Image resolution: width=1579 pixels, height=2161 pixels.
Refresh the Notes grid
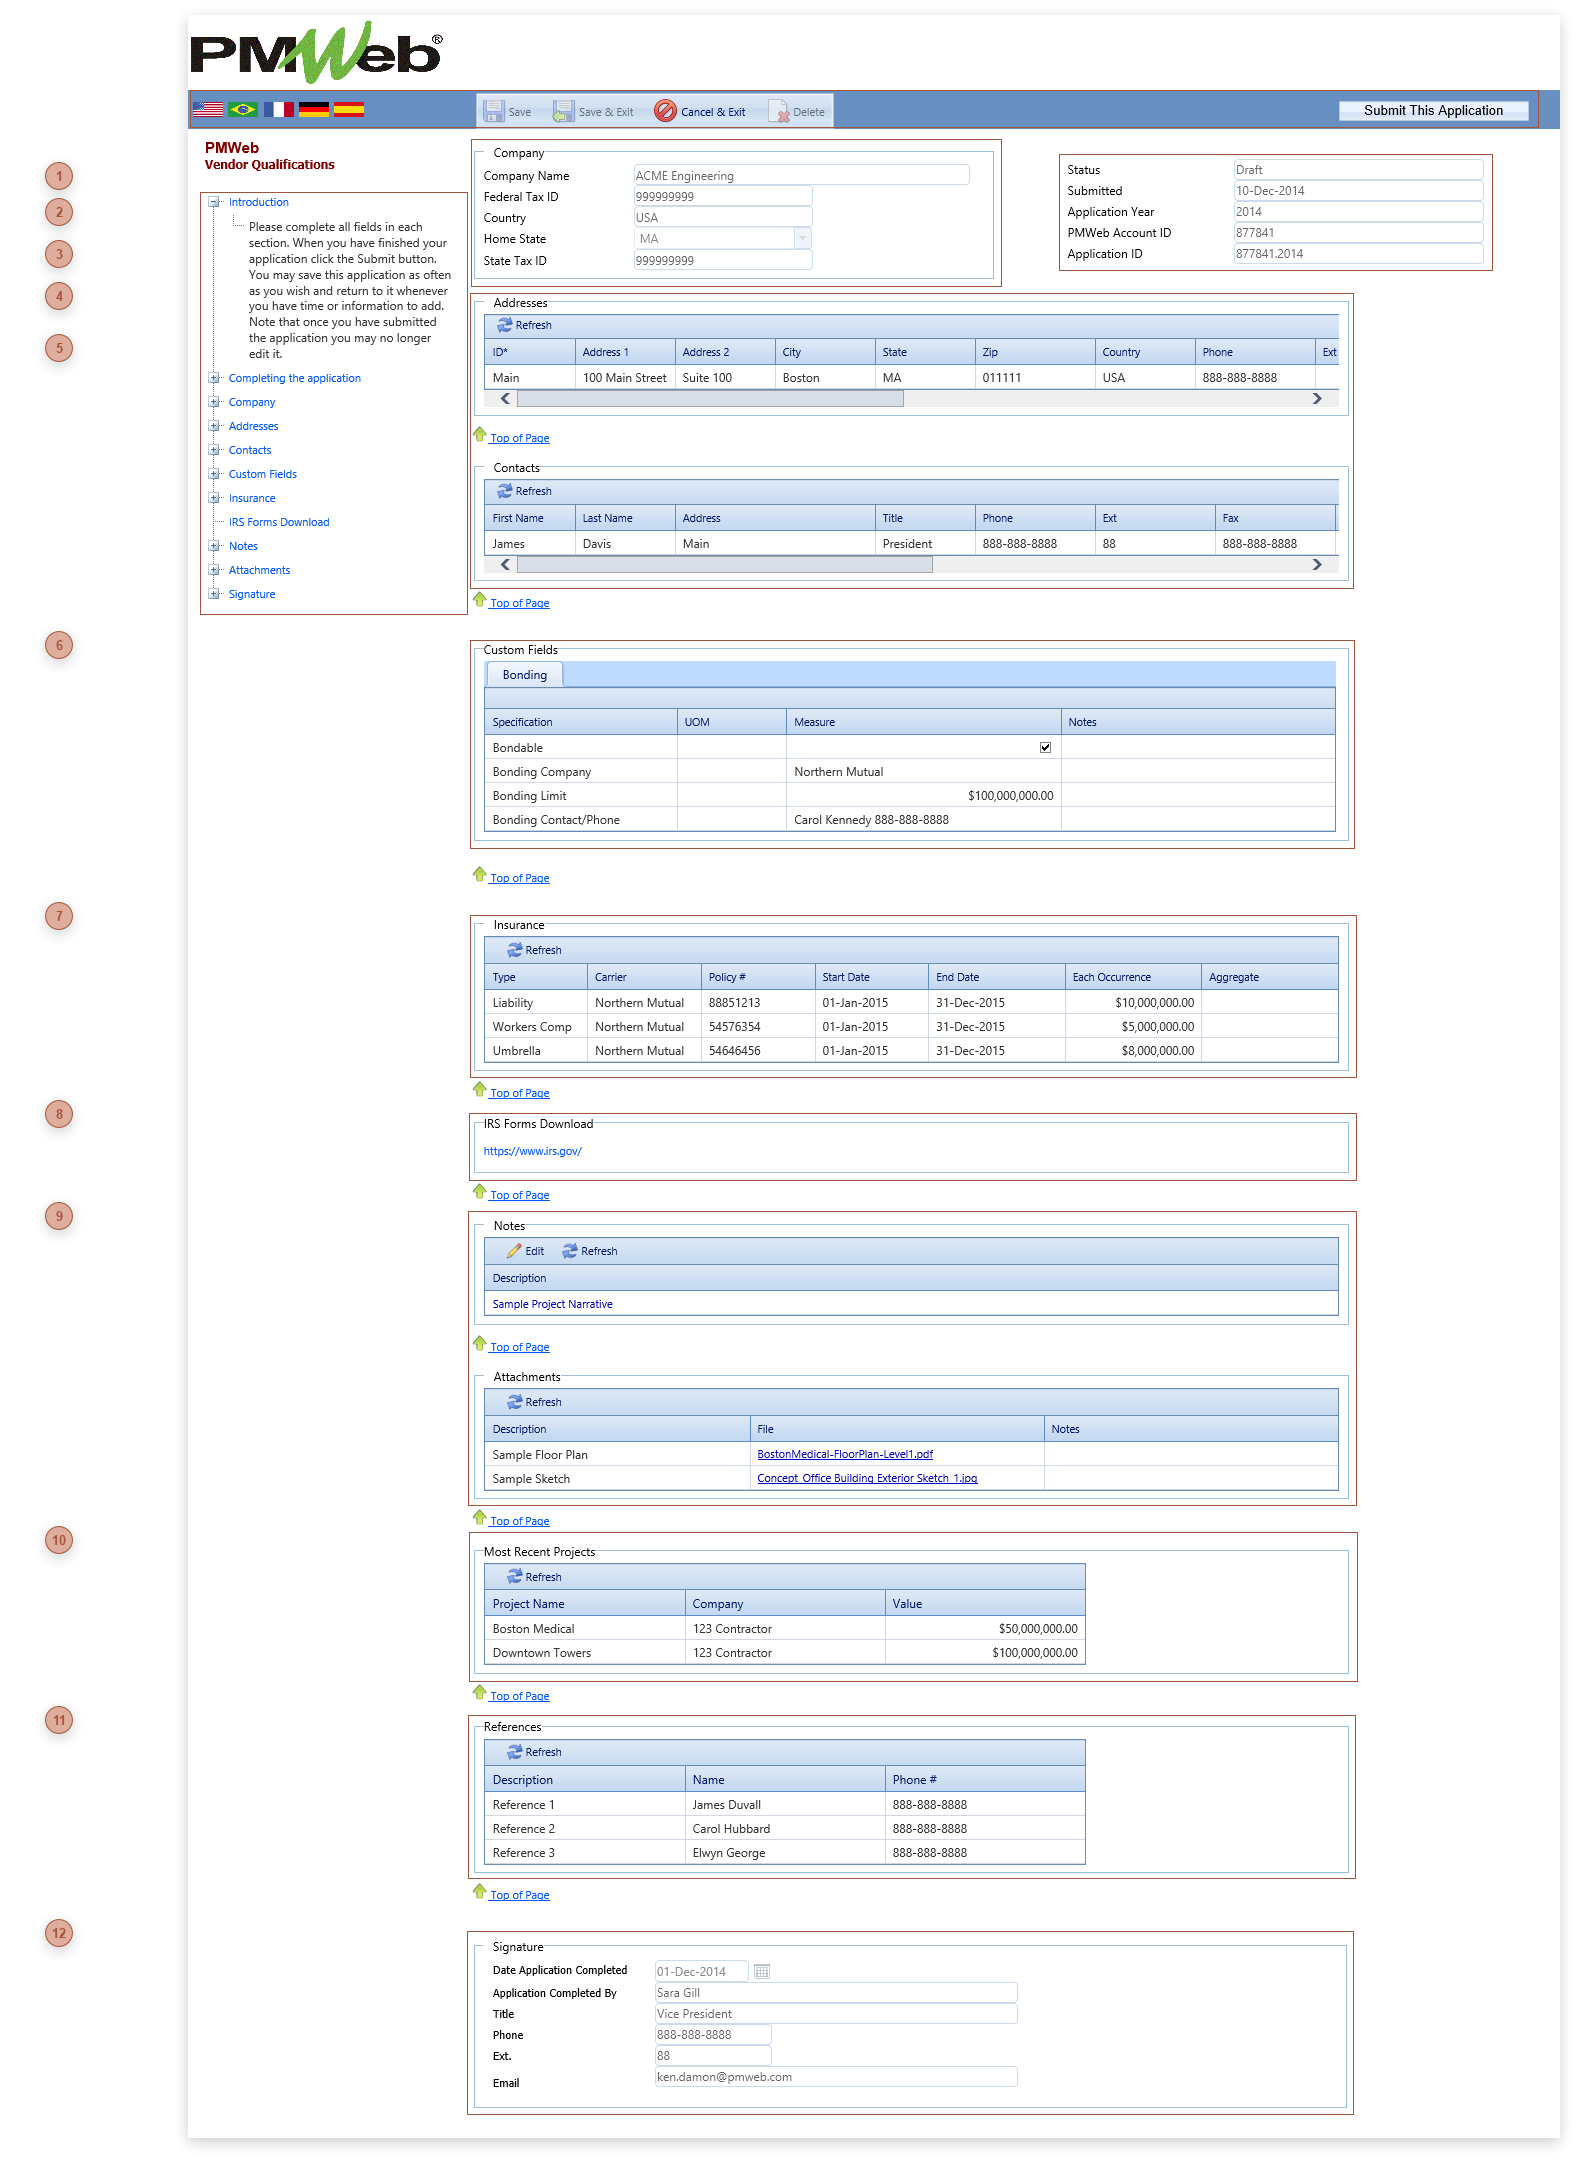coord(589,1251)
